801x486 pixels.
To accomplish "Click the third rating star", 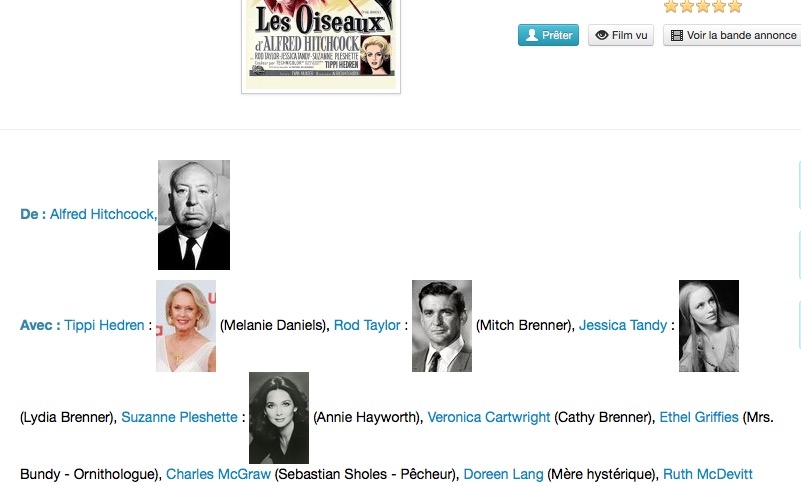I will point(703,6).
